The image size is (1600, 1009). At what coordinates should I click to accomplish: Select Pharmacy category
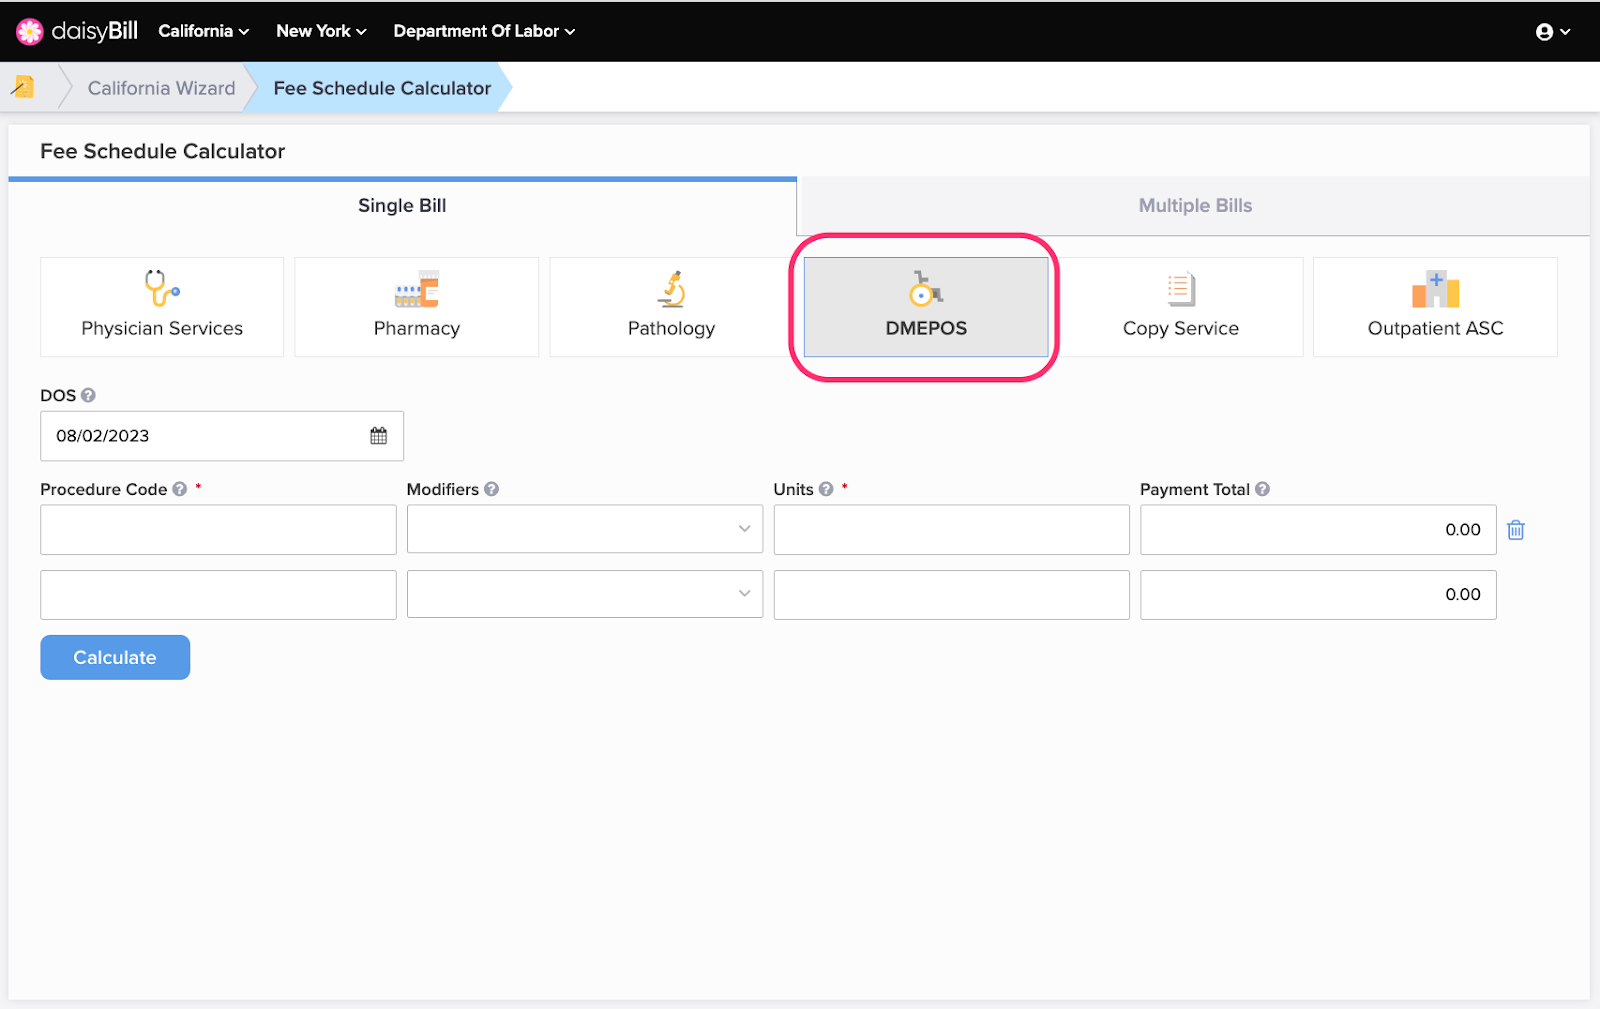pos(417,307)
